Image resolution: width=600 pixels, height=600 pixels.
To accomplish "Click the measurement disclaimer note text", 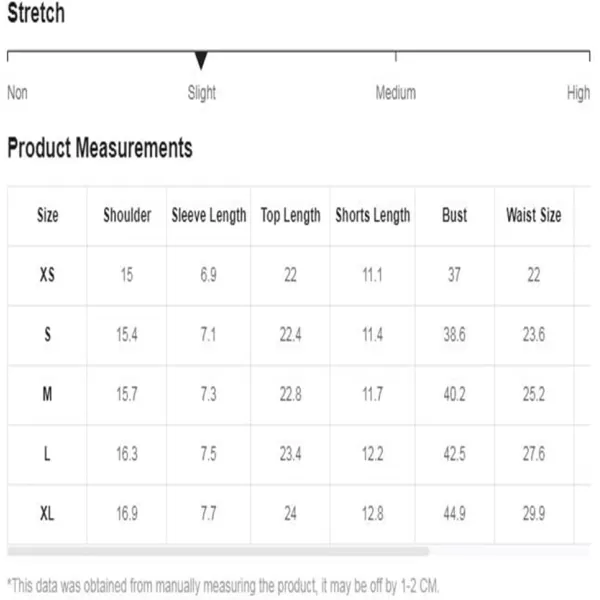I will [x=223, y=586].
